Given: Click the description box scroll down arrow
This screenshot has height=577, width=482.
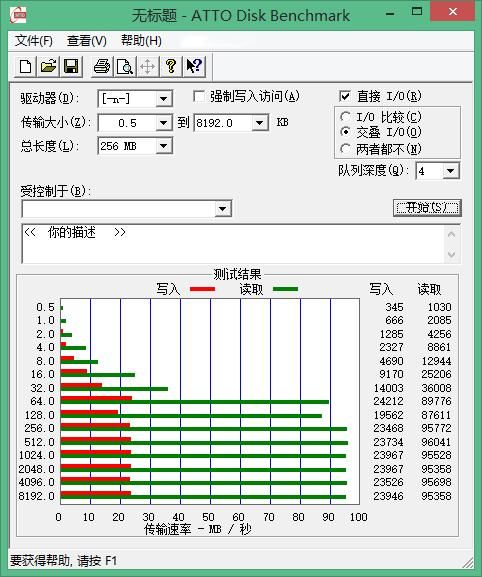Looking at the screenshot, I should coord(452,254).
